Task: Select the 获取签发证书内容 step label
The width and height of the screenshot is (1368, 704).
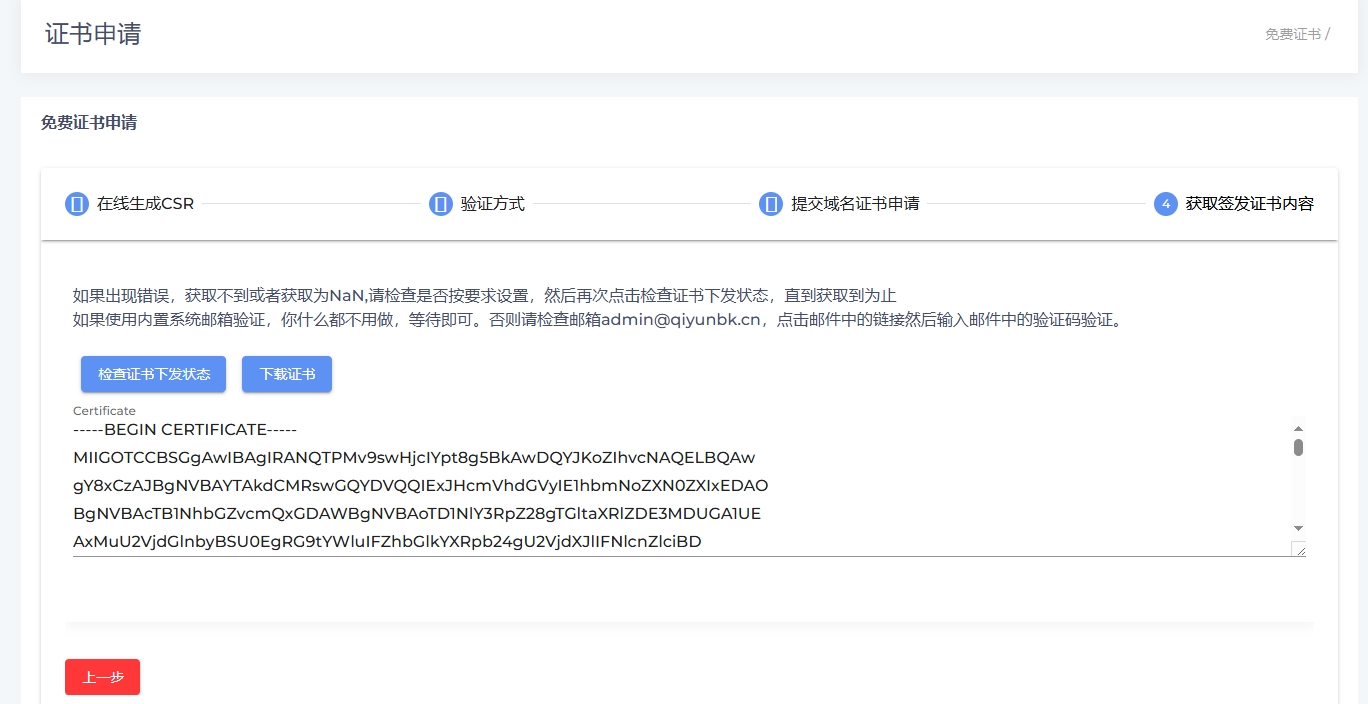Action: (1249, 204)
